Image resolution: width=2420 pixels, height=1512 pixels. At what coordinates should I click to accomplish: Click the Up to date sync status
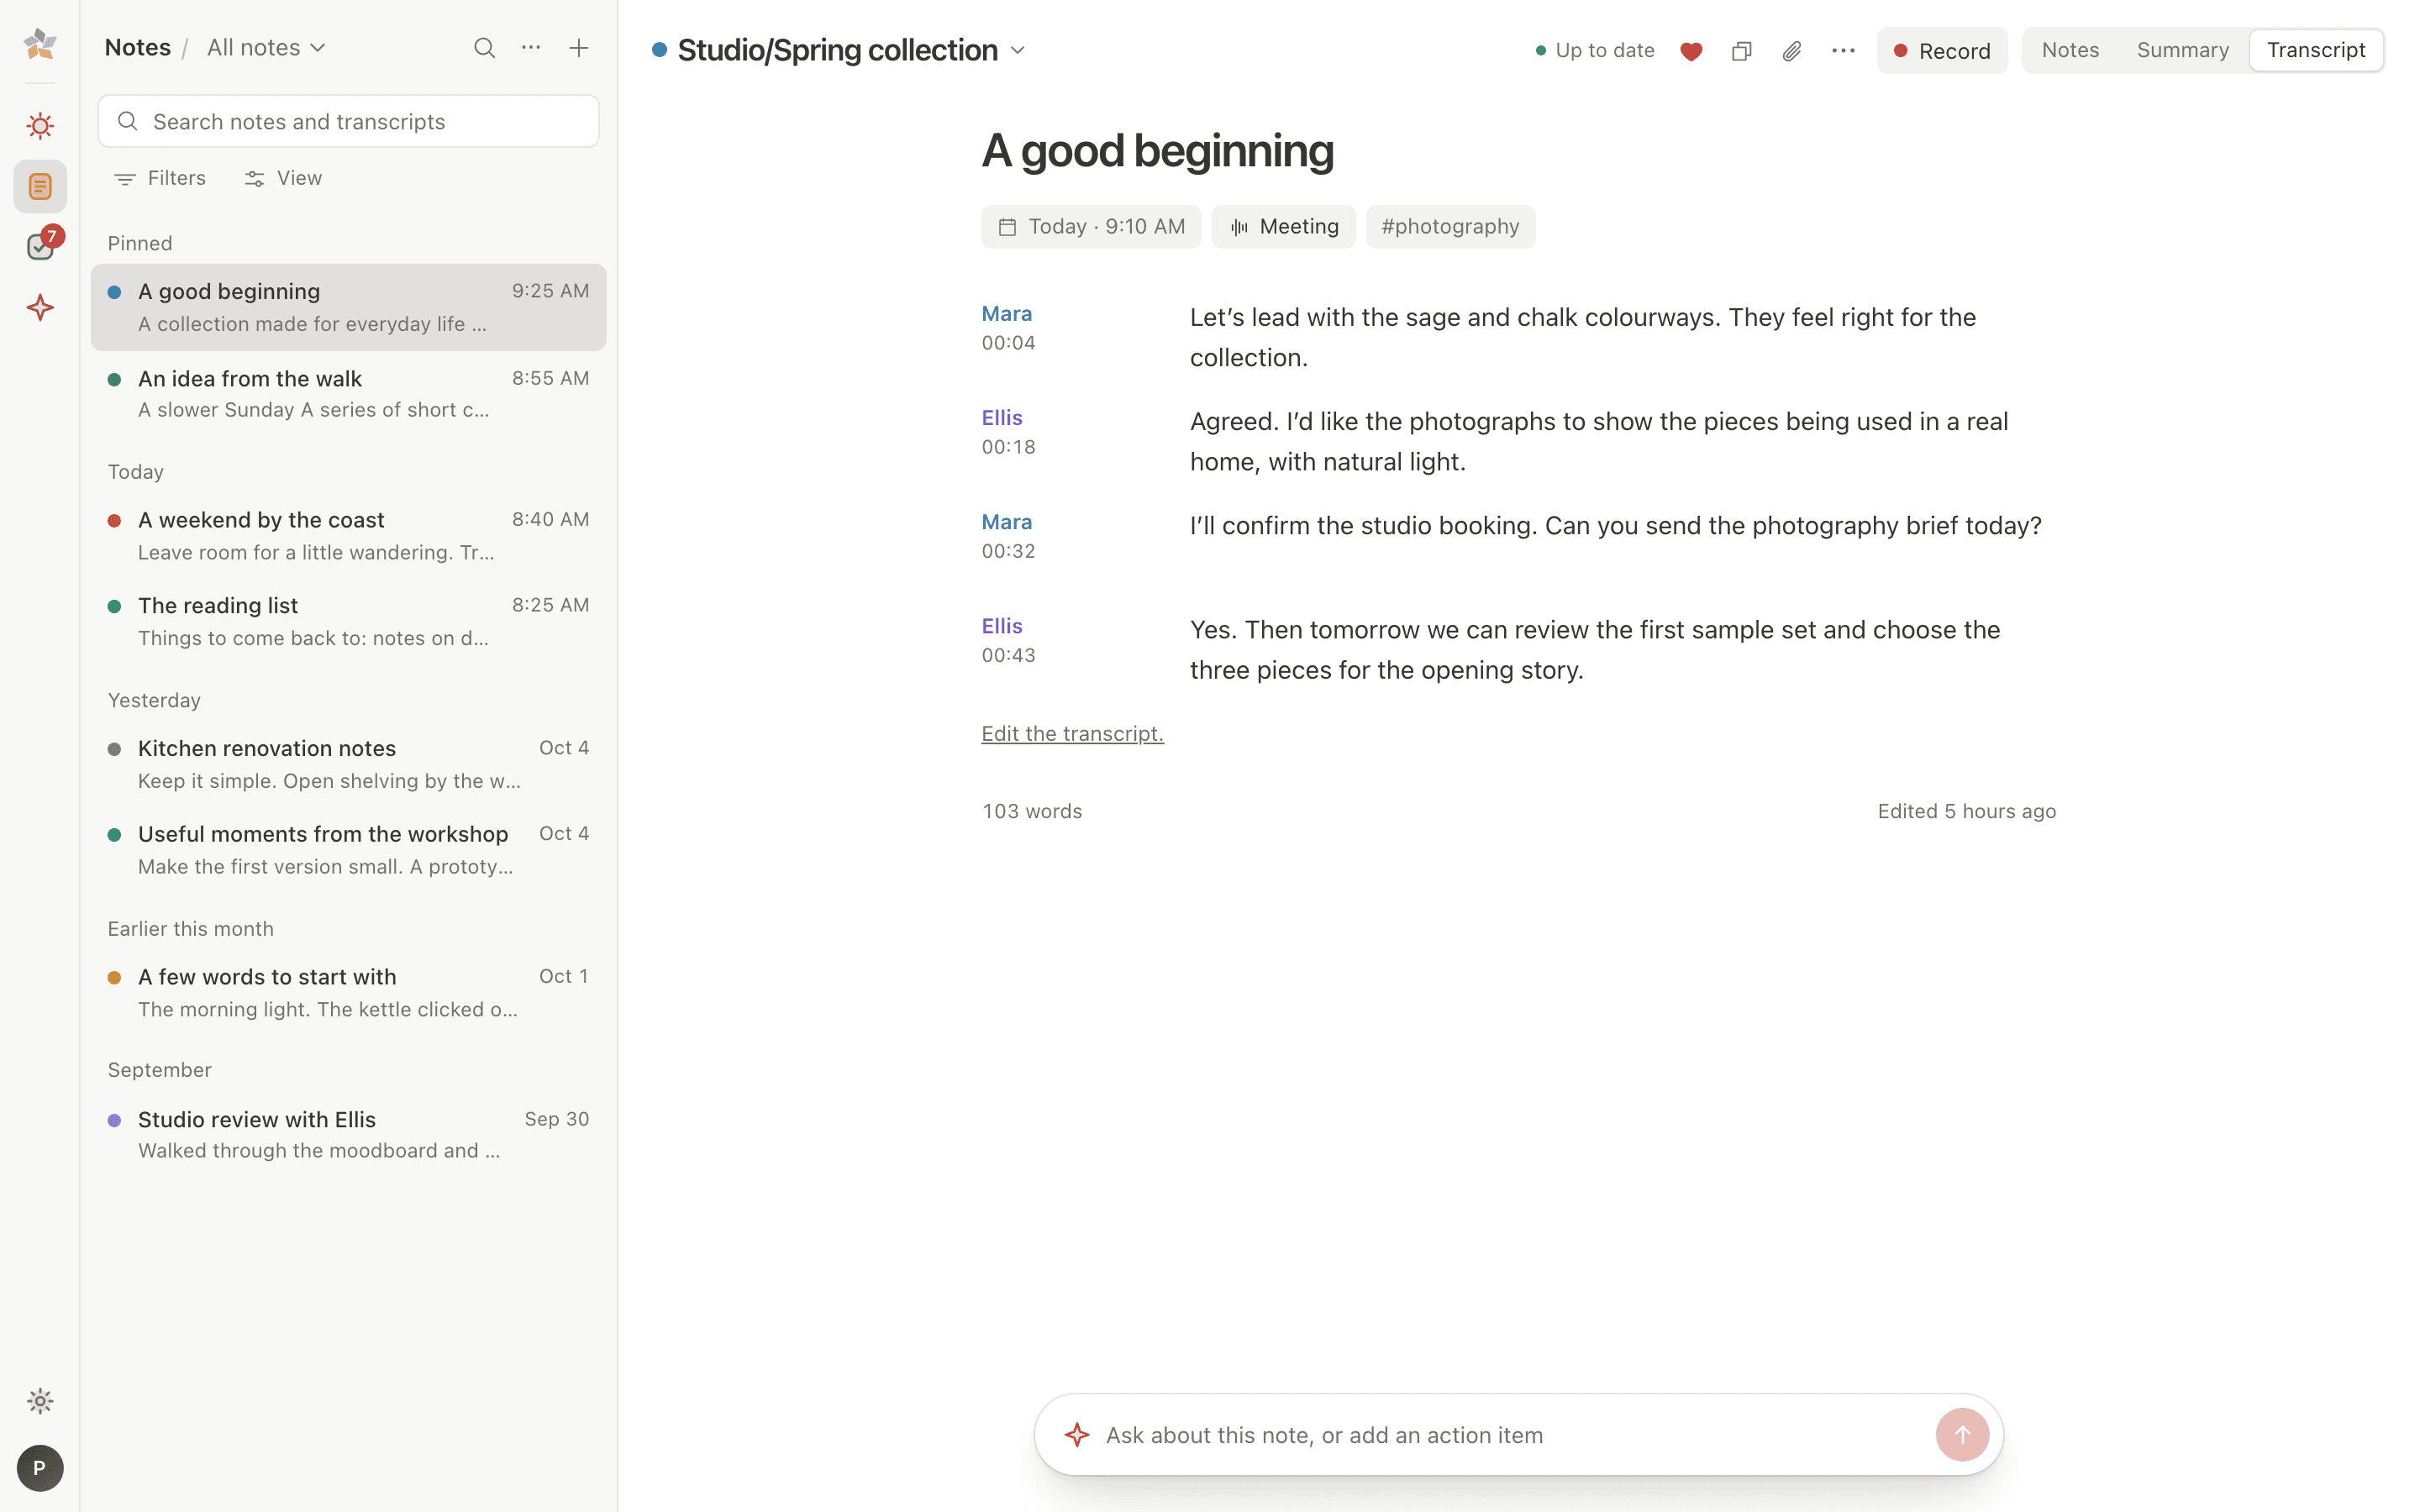pos(1594,50)
